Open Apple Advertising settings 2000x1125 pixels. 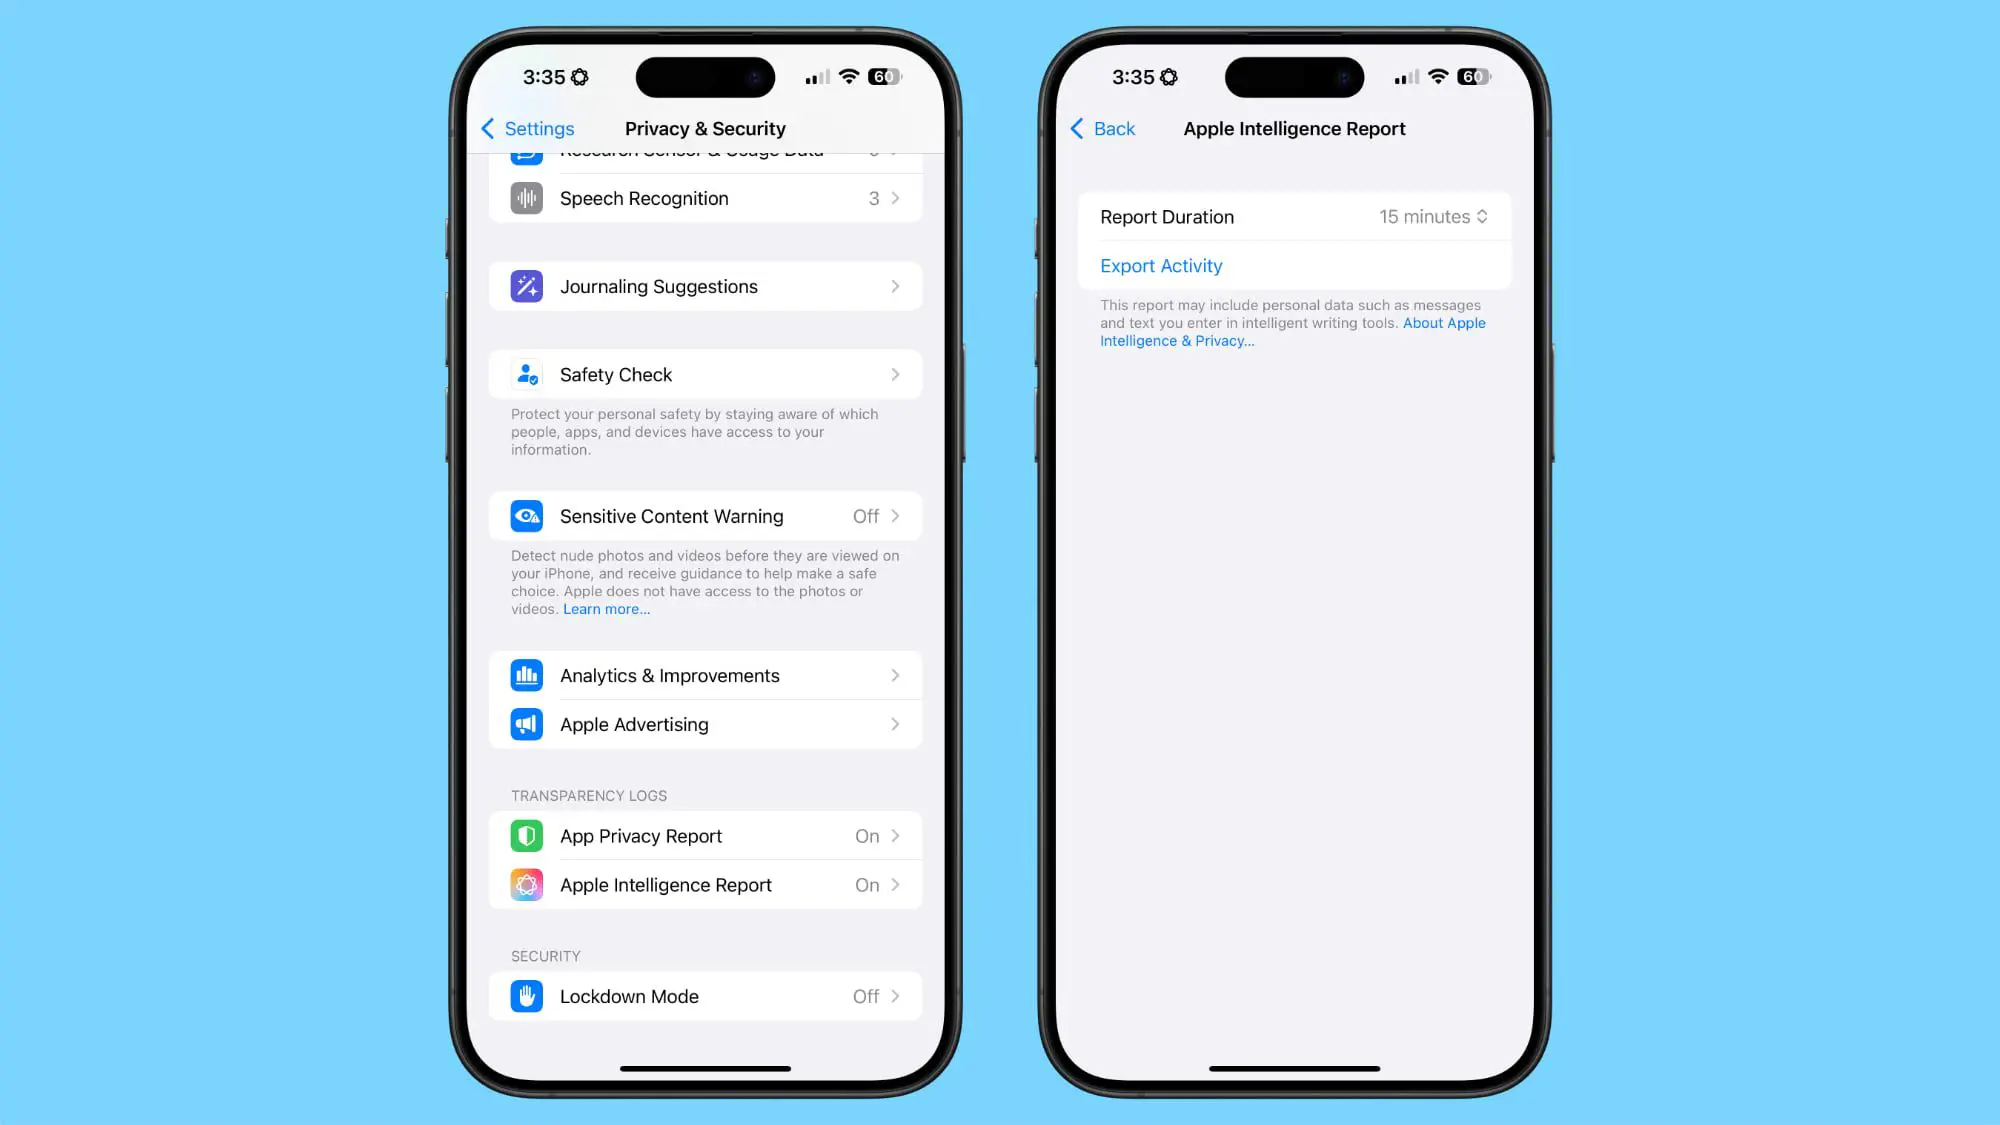pyautogui.click(x=702, y=724)
